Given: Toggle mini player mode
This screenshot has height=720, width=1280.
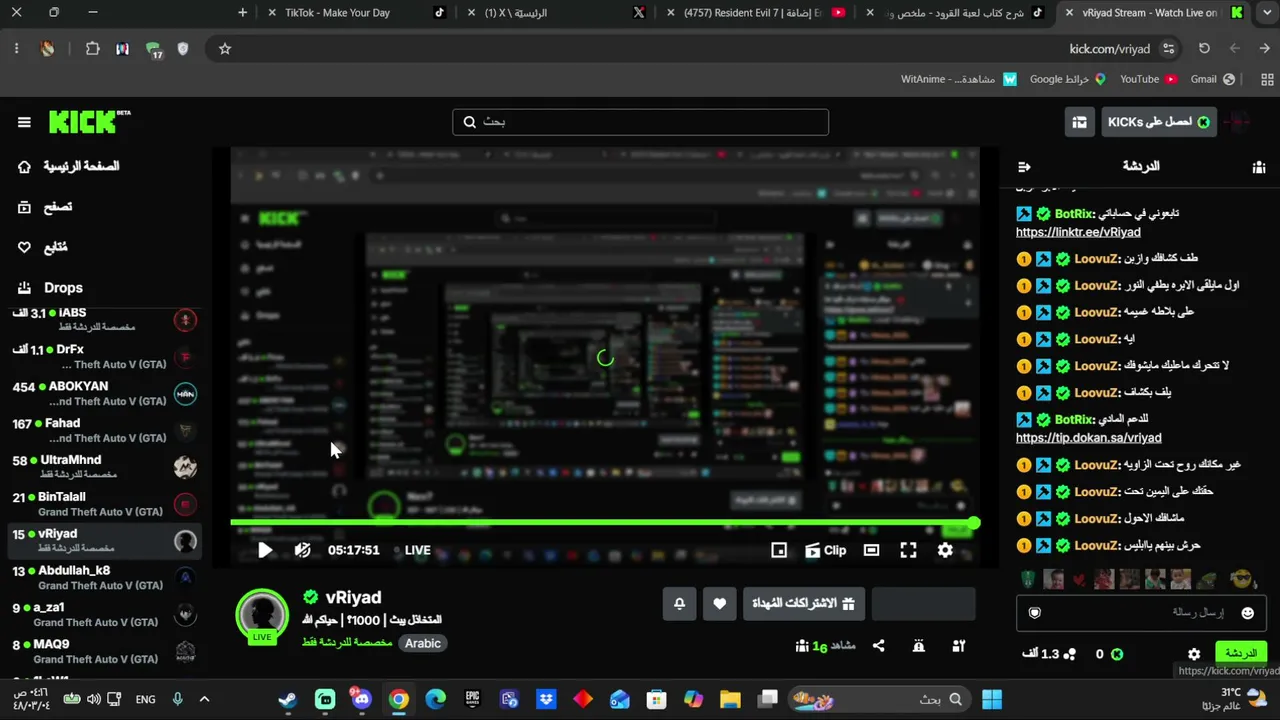Looking at the screenshot, I should pos(779,550).
